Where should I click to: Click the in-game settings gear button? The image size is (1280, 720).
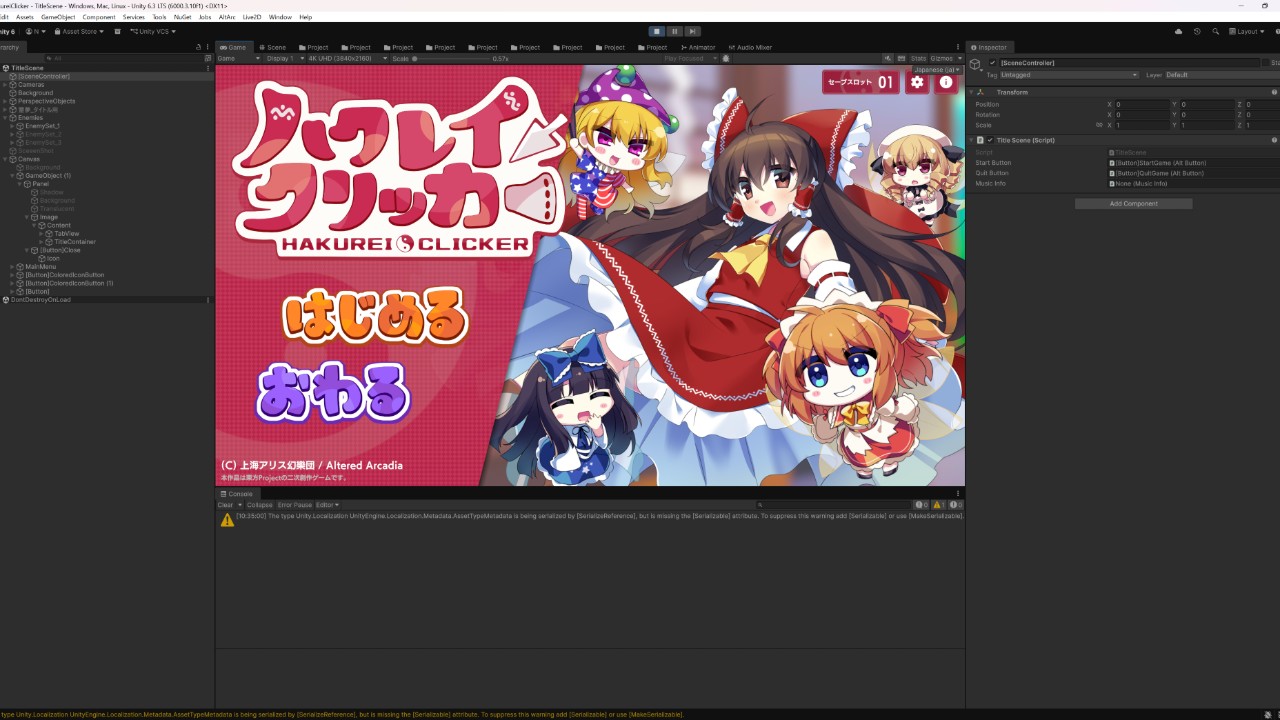click(917, 82)
